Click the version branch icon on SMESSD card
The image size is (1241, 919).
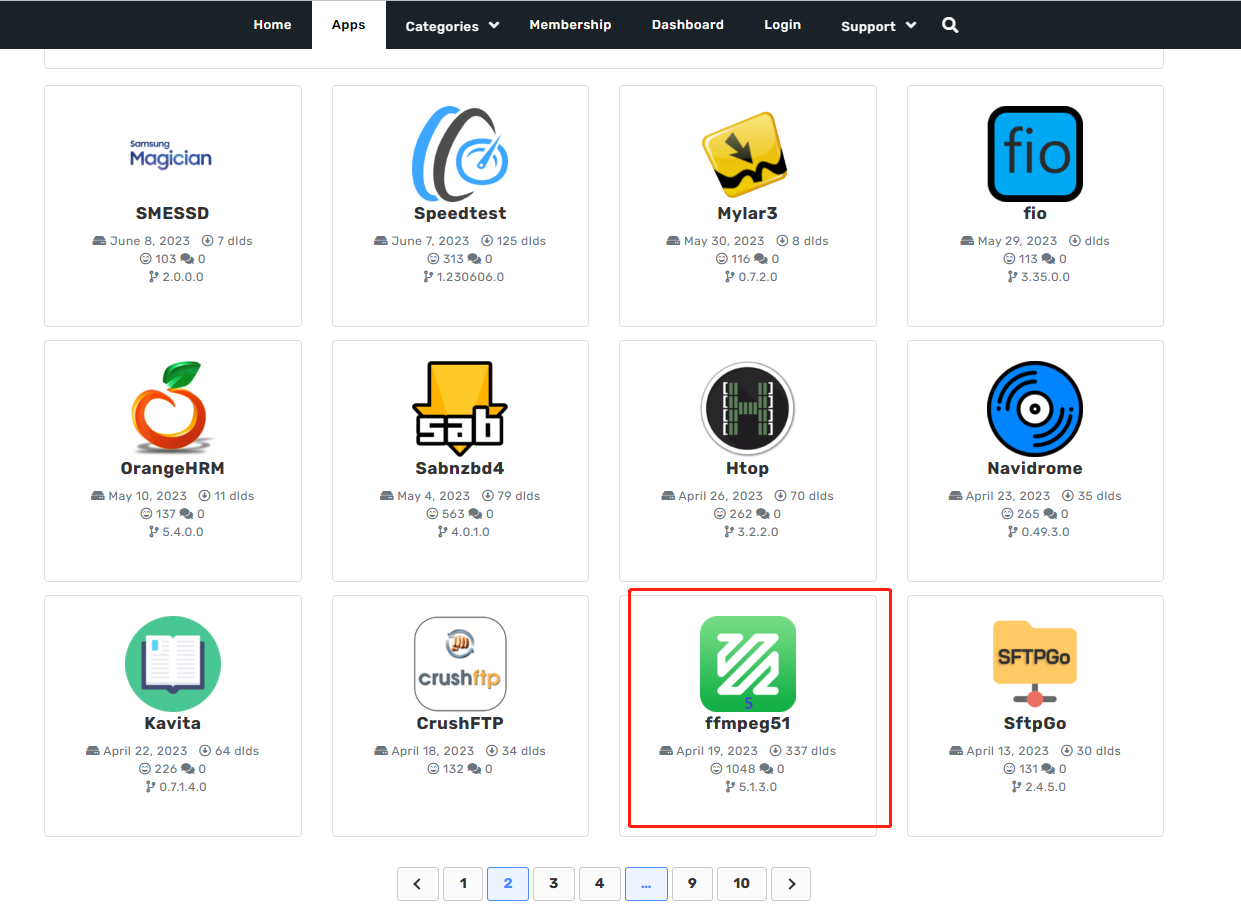[154, 277]
